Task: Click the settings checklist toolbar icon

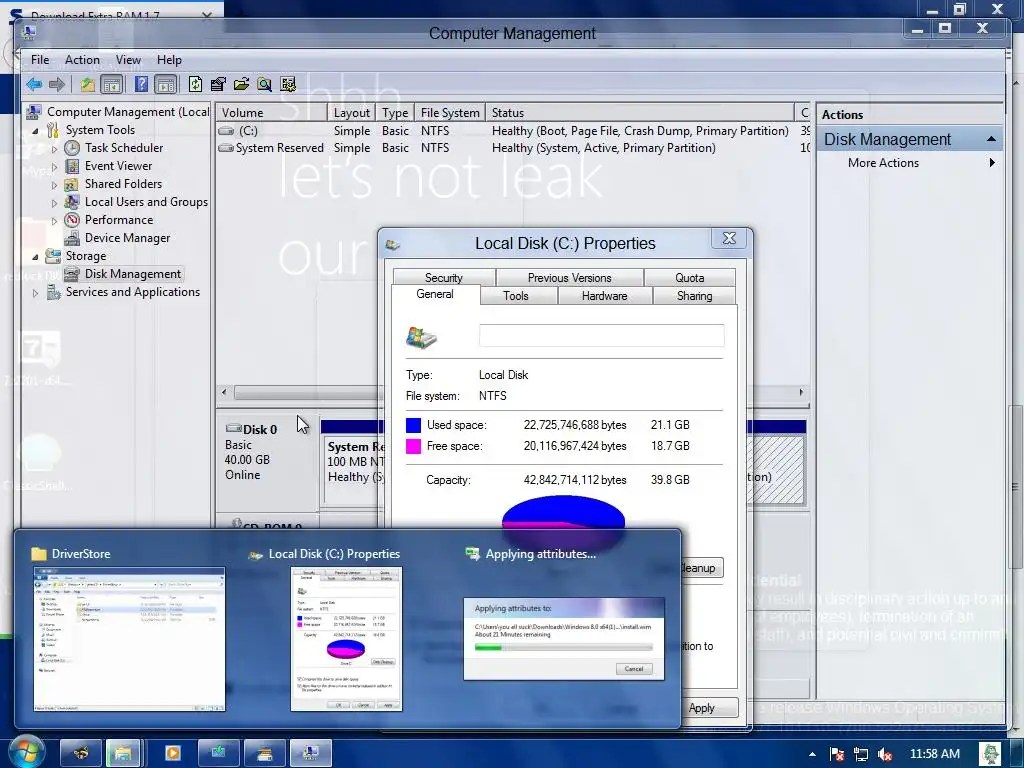Action: click(x=287, y=84)
